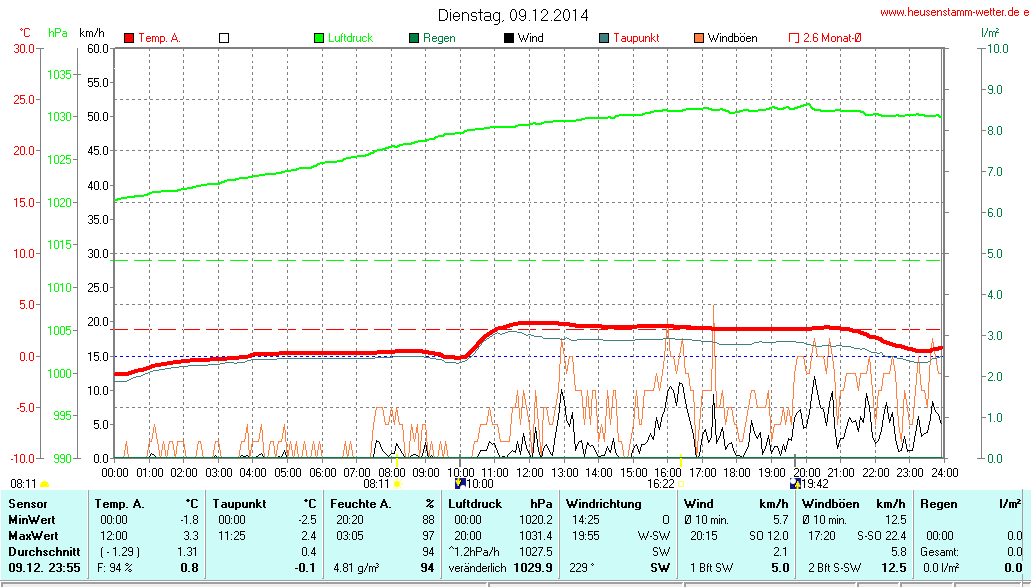Click the Durchschnitt row label
1034x587 pixels.
(x=44, y=551)
